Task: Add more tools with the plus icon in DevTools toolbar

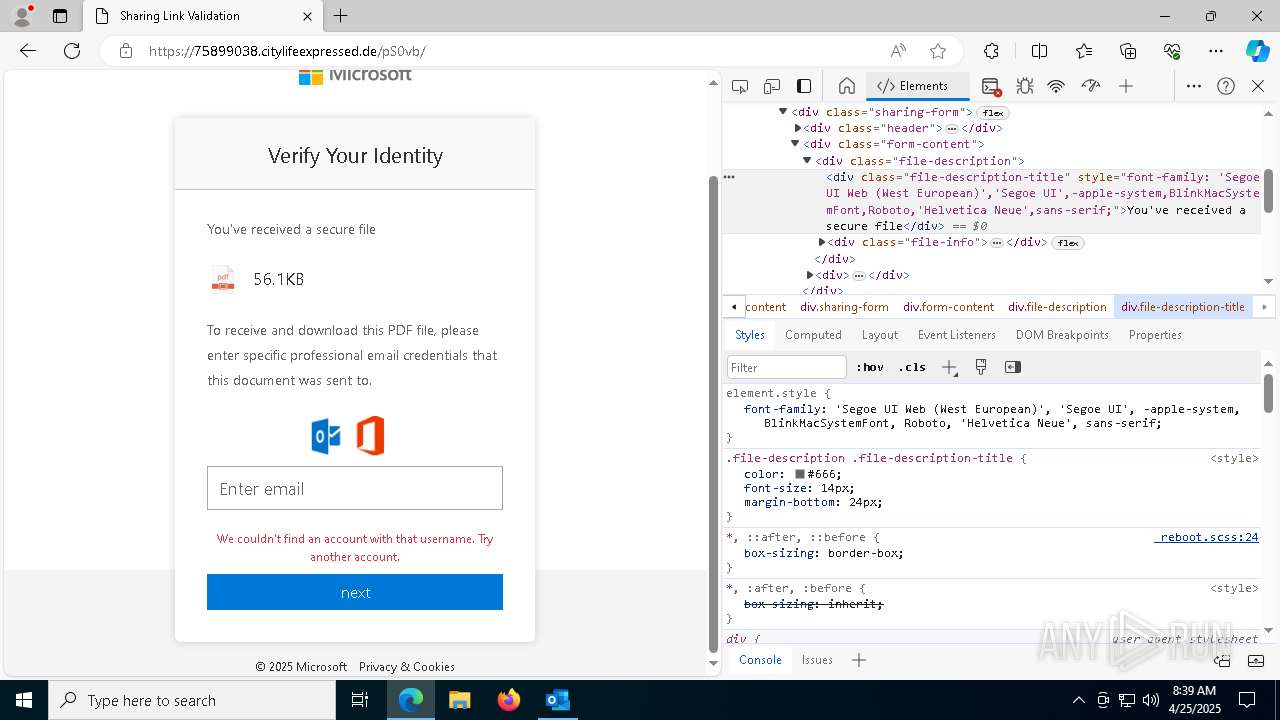Action: (1126, 86)
